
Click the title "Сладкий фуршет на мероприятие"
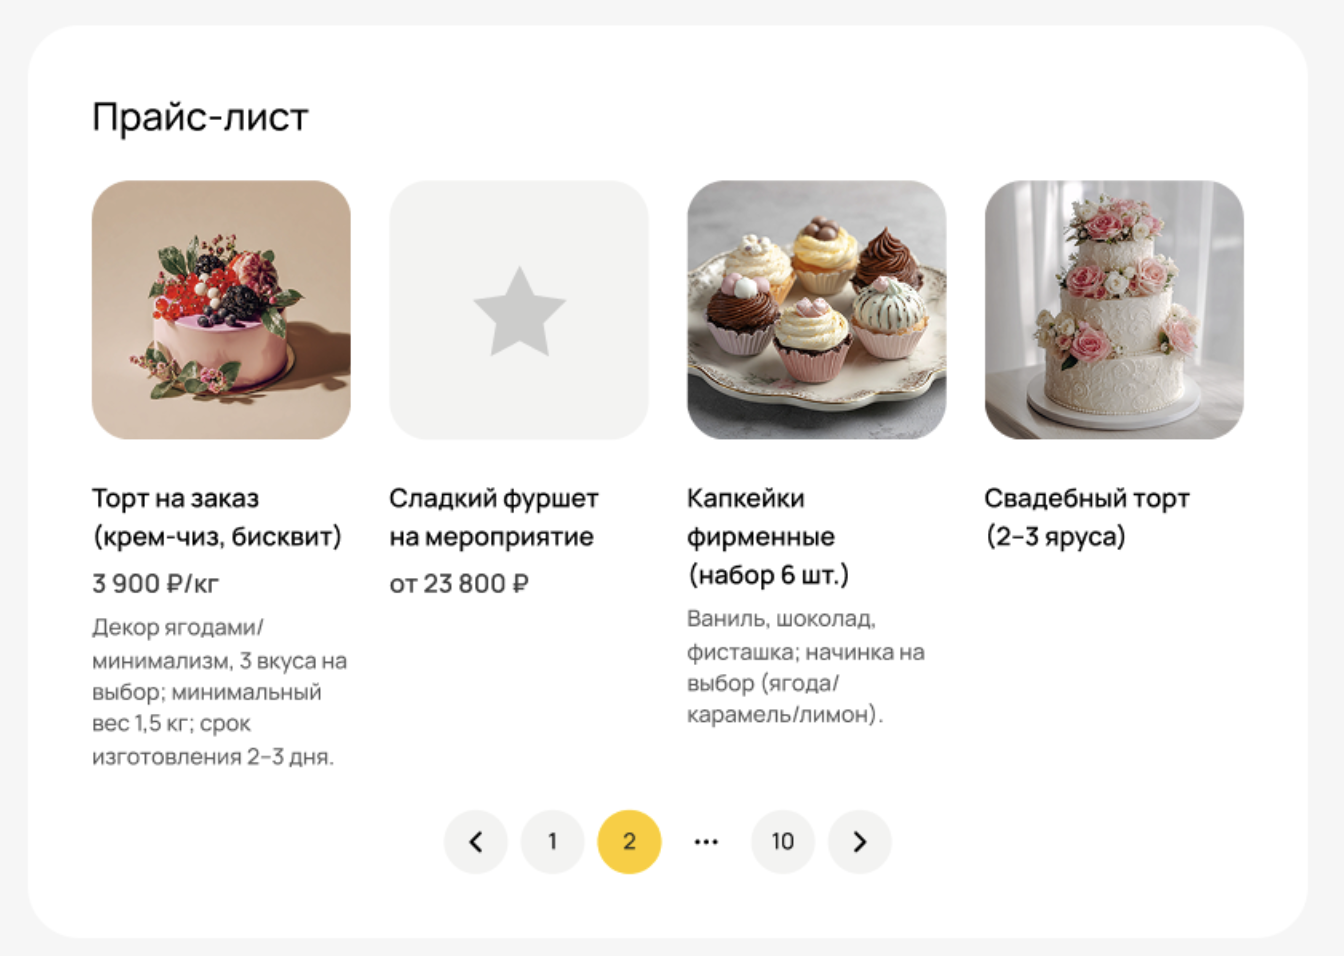coord(494,517)
